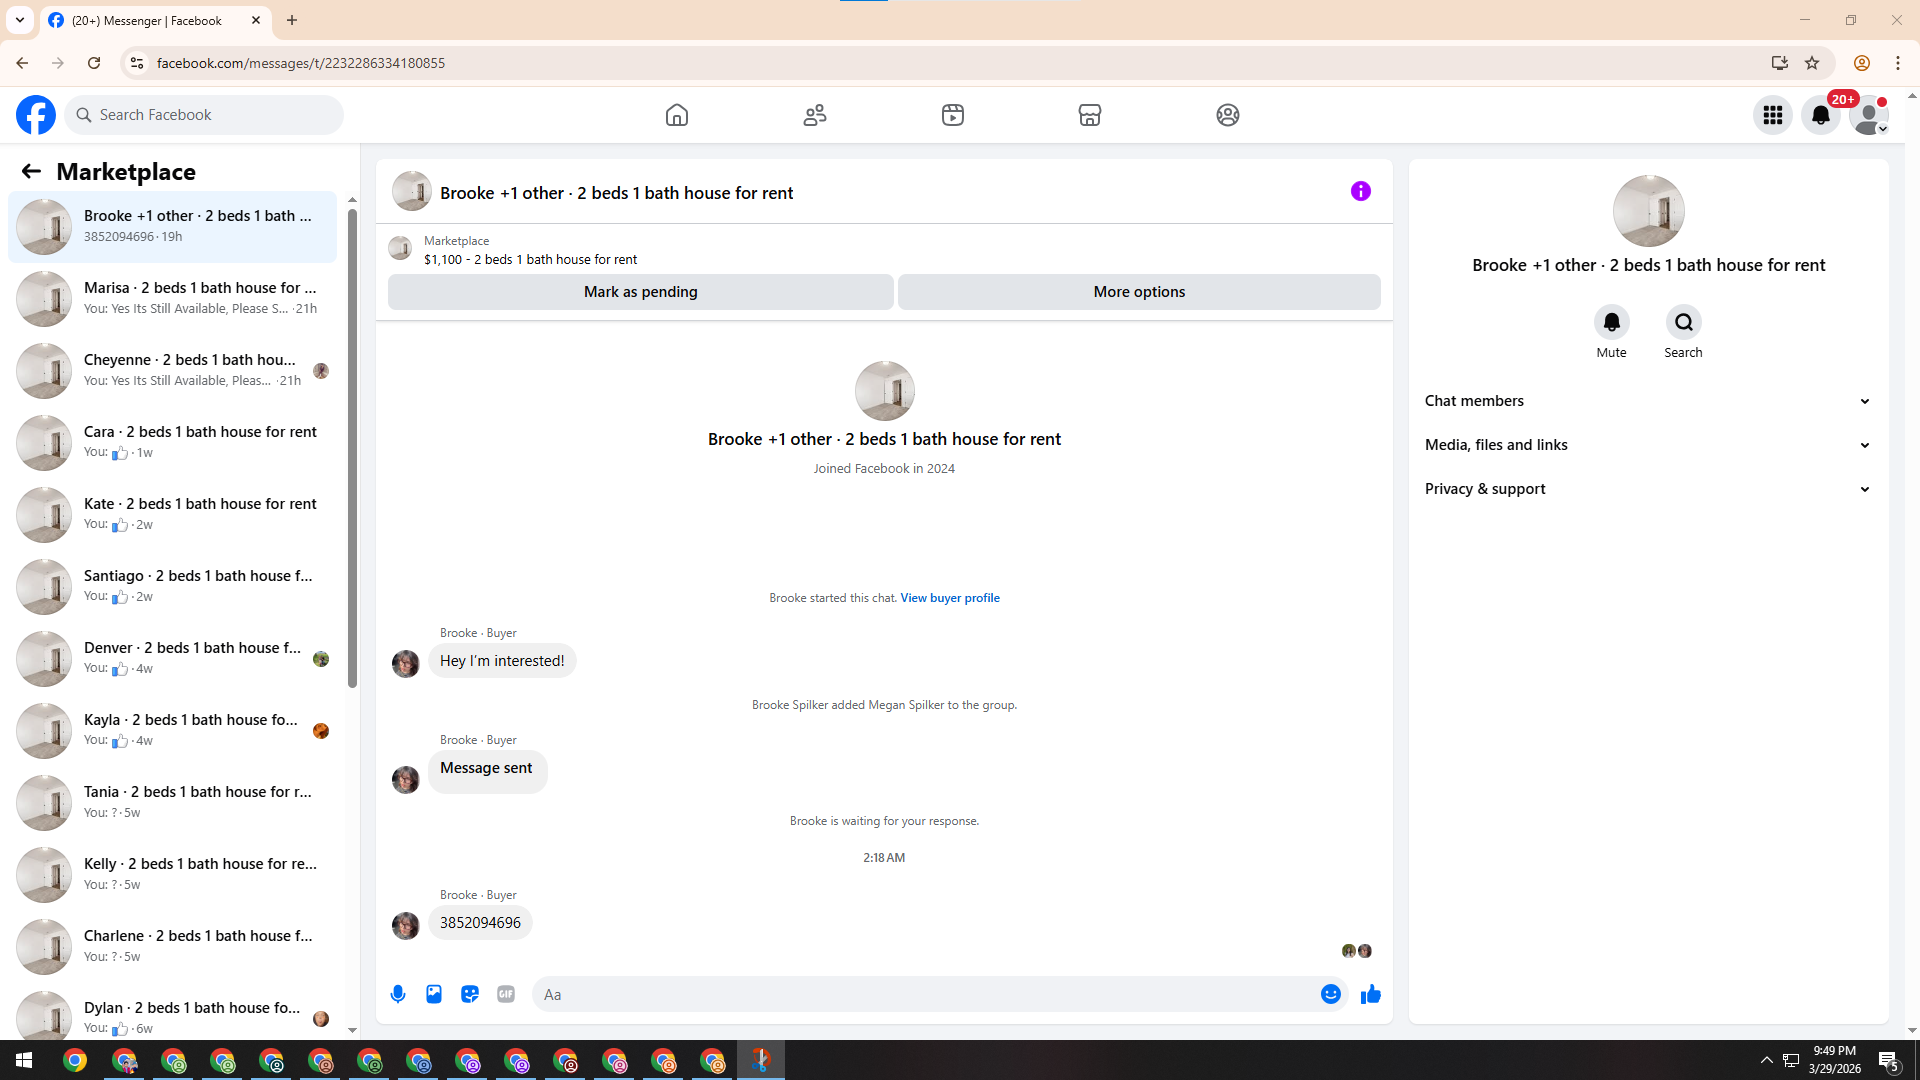Open the Facebook menu grid icon
The height and width of the screenshot is (1080, 1920).
pyautogui.click(x=1773, y=115)
